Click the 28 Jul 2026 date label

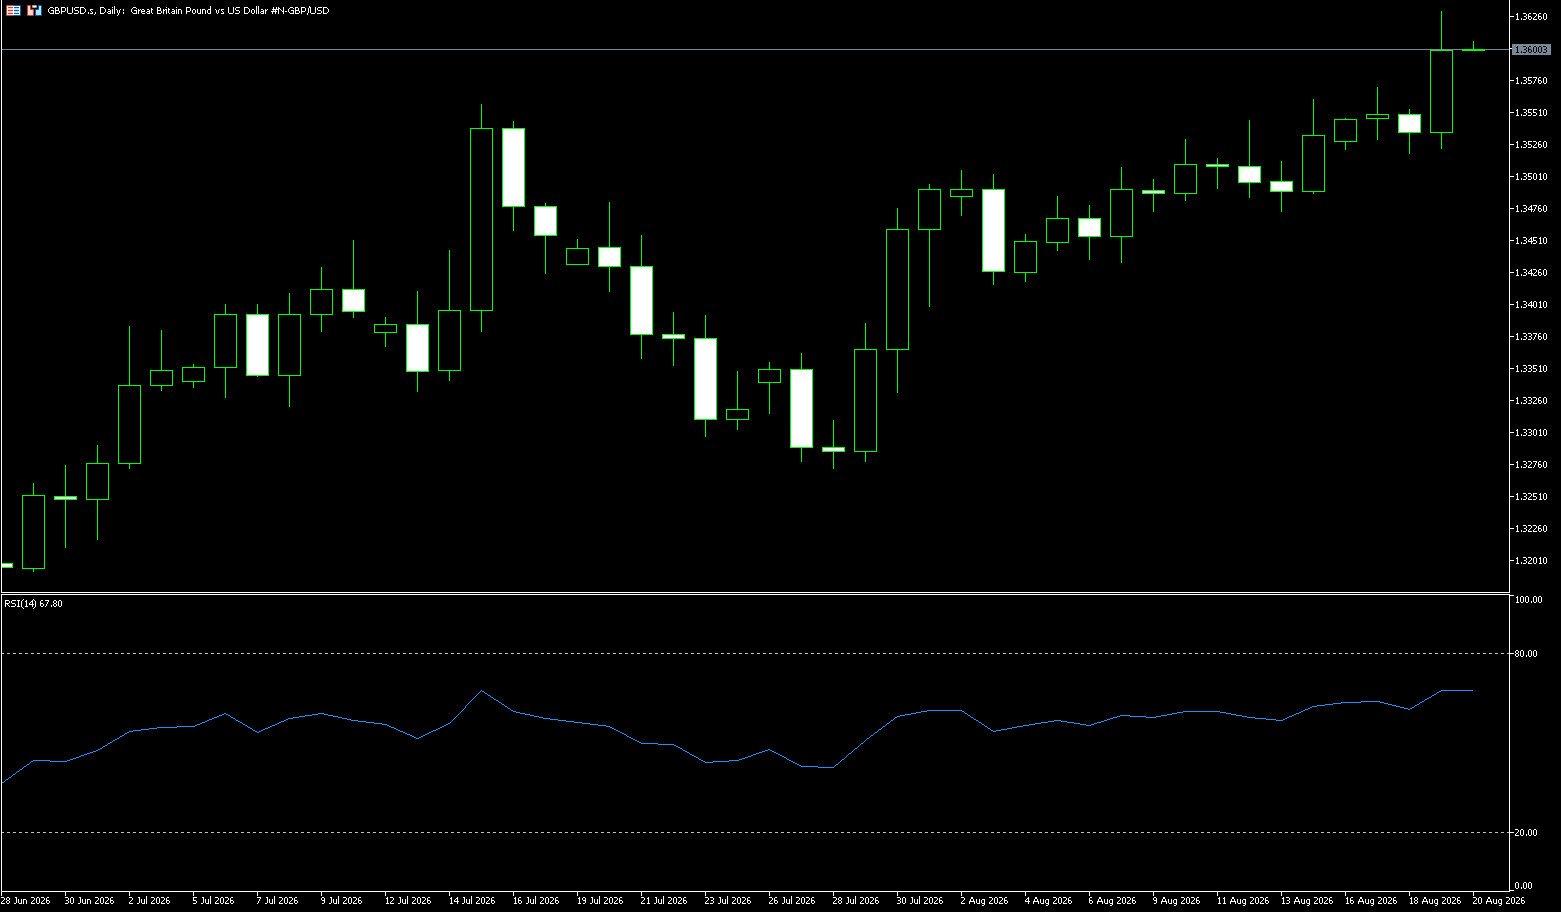pyautogui.click(x=856, y=901)
